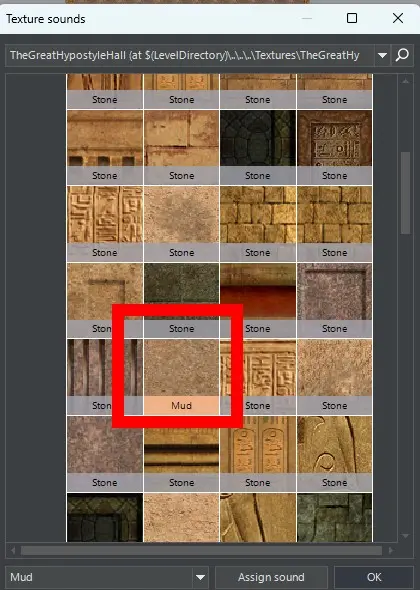Choose the twin cartouche hieroglyph texture
The height and width of the screenshot is (590, 420).
258,454
